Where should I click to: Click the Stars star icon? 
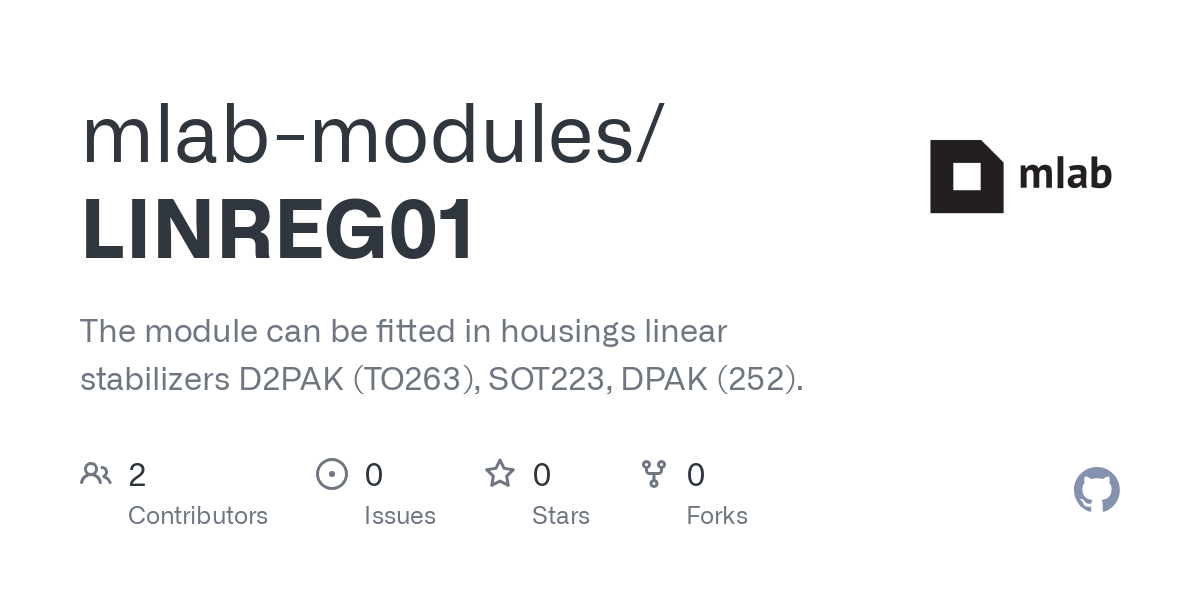499,474
